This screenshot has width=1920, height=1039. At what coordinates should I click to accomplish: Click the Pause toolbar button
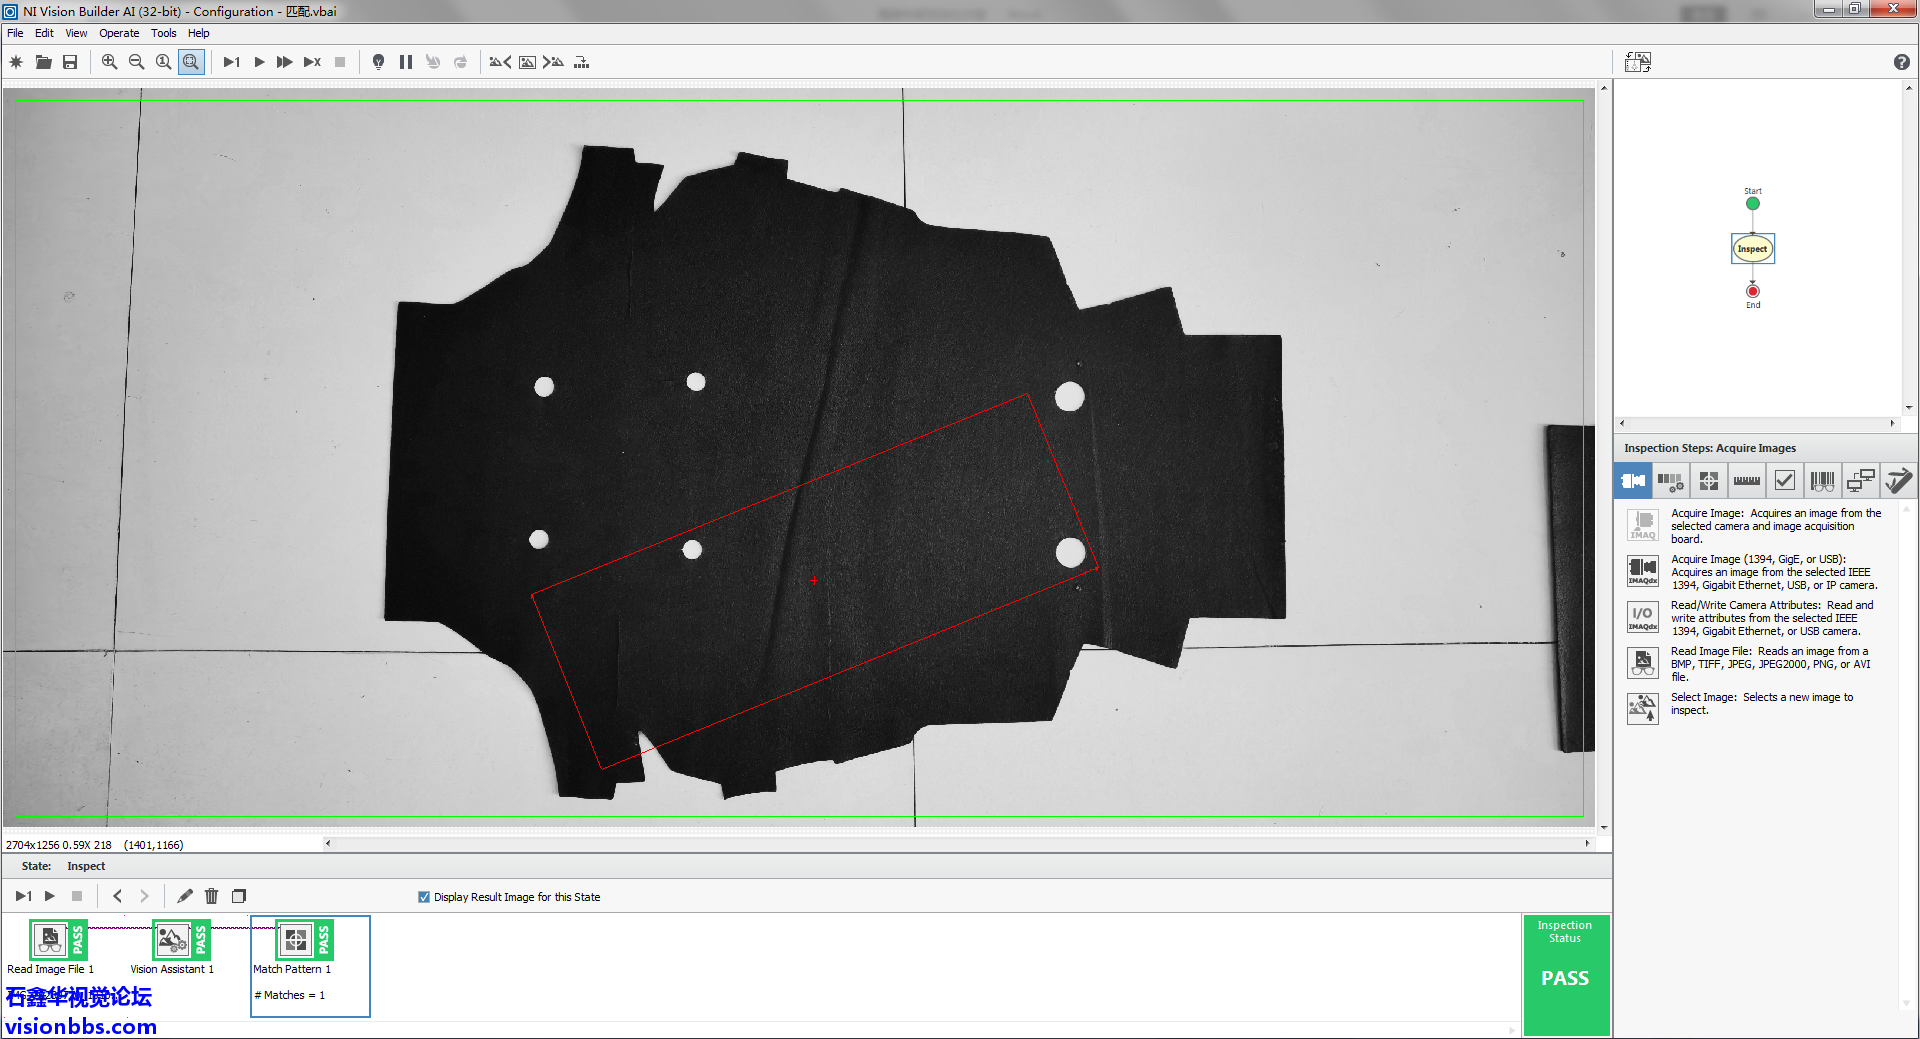tap(406, 62)
